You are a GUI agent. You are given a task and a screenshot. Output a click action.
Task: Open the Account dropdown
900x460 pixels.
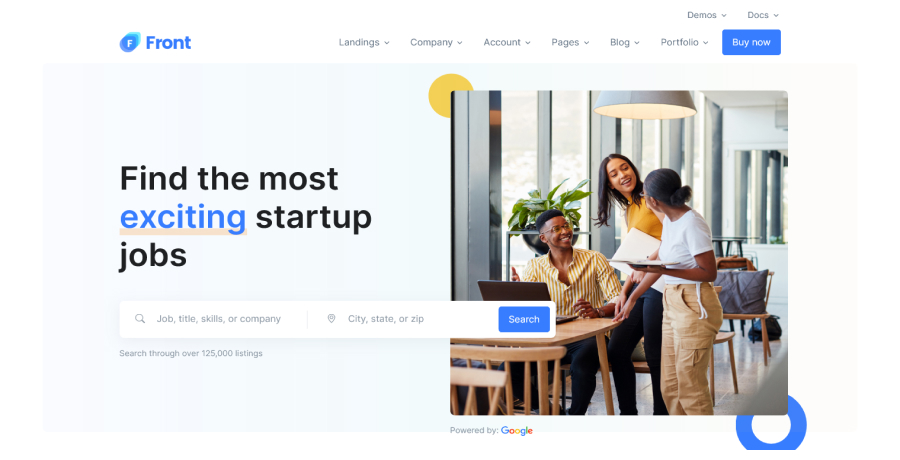(507, 42)
